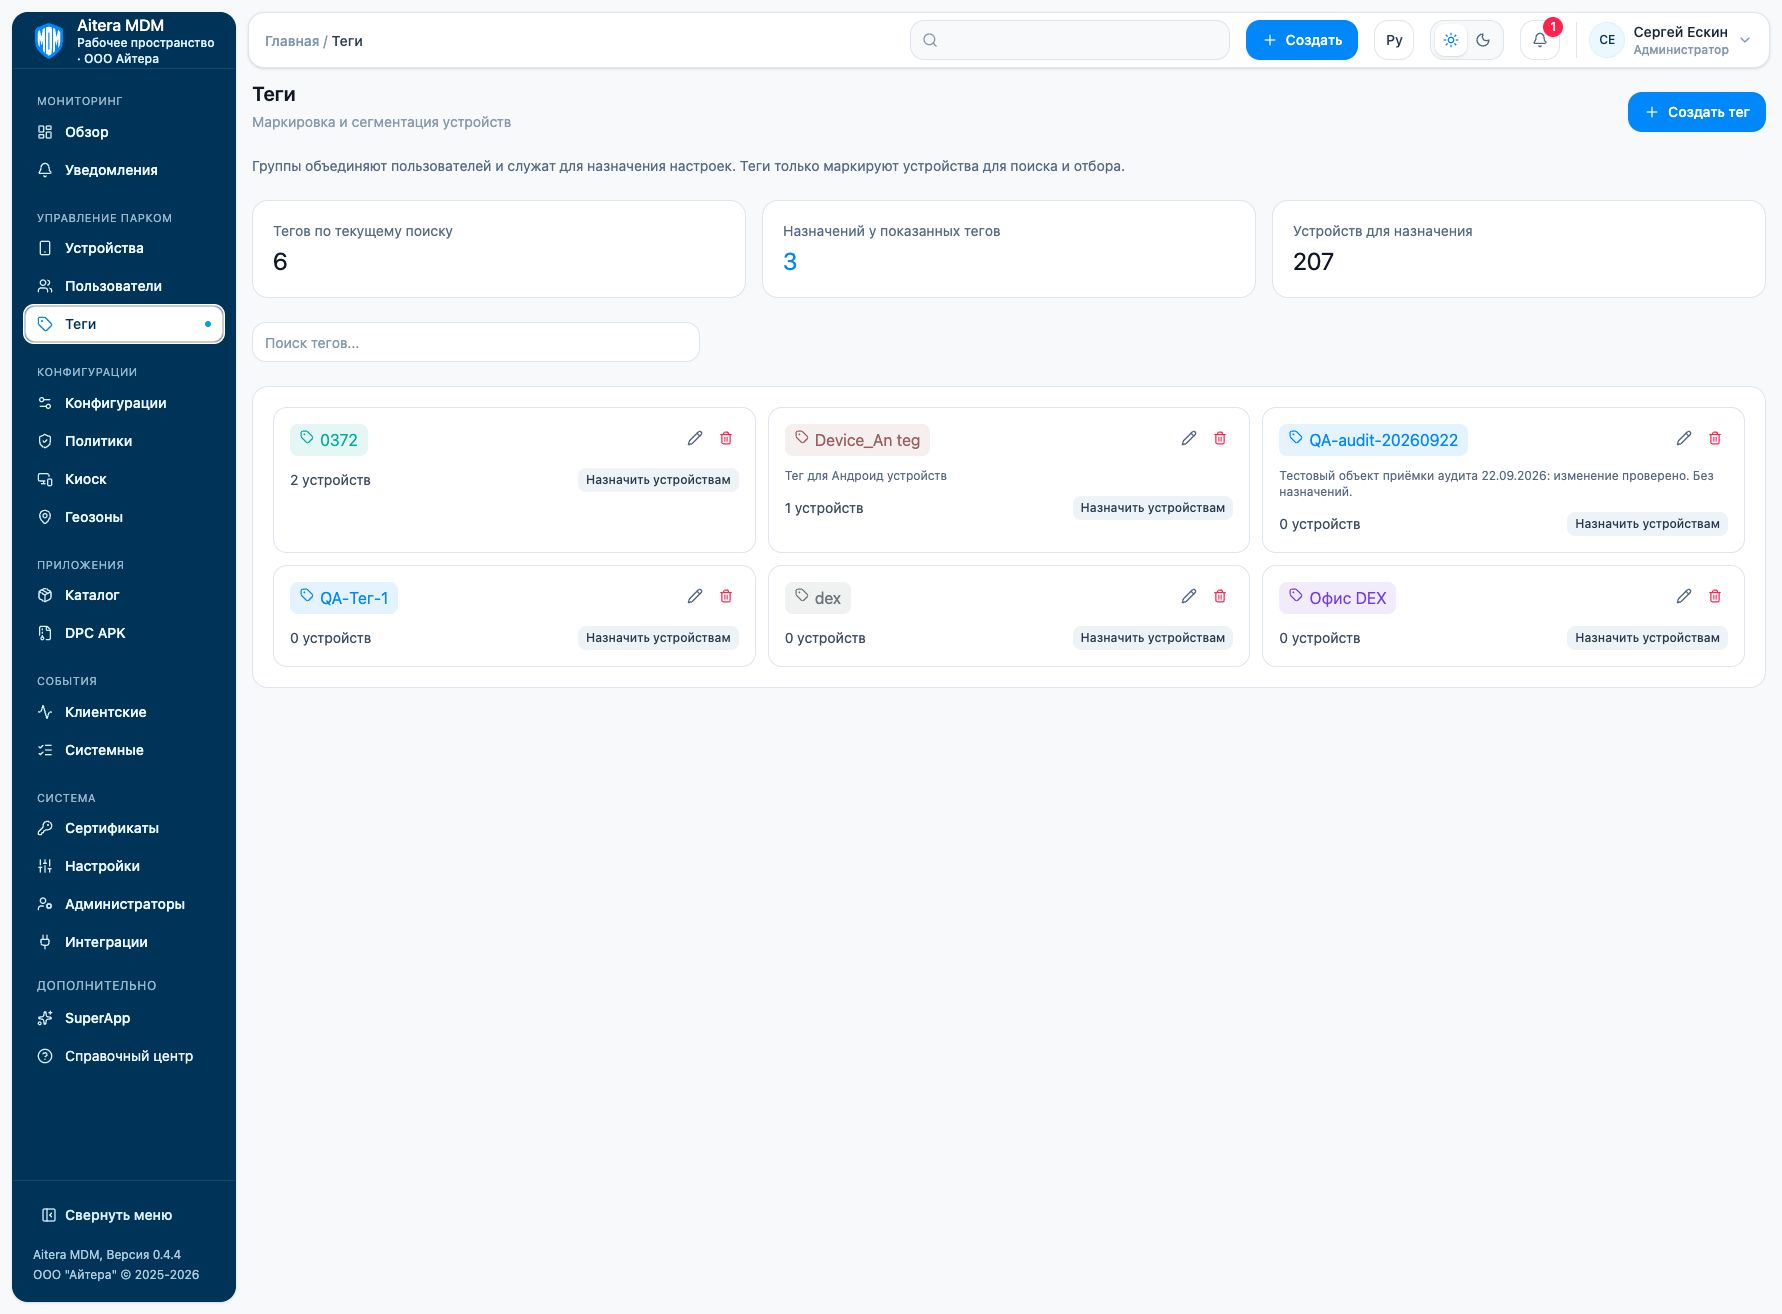Click the pencil icon for QA-audit-20260922
1782x1314 pixels.
1684,438
